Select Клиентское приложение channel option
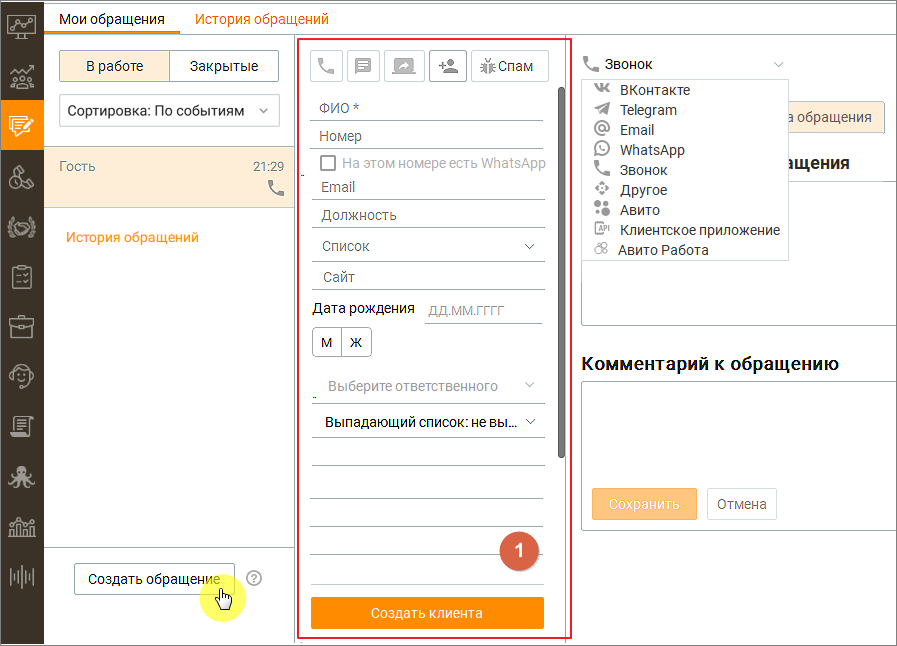897x646 pixels. [x=700, y=230]
